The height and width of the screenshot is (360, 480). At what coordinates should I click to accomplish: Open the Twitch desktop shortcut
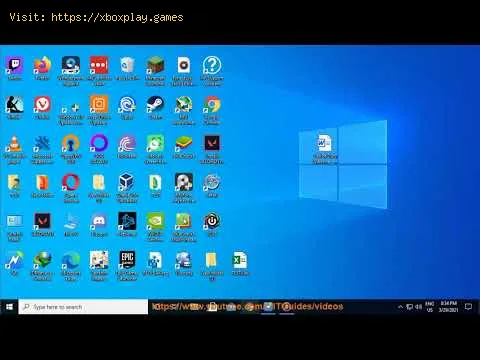coord(15,65)
